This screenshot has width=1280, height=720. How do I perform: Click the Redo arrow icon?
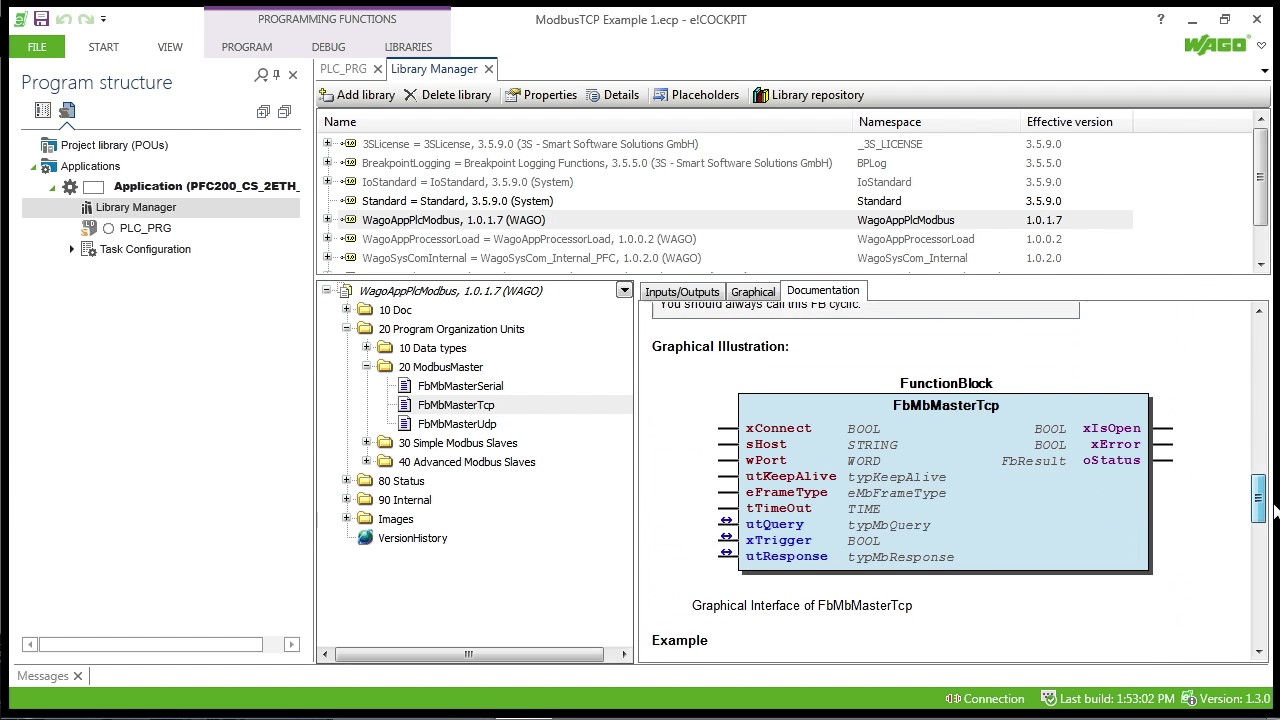click(86, 19)
